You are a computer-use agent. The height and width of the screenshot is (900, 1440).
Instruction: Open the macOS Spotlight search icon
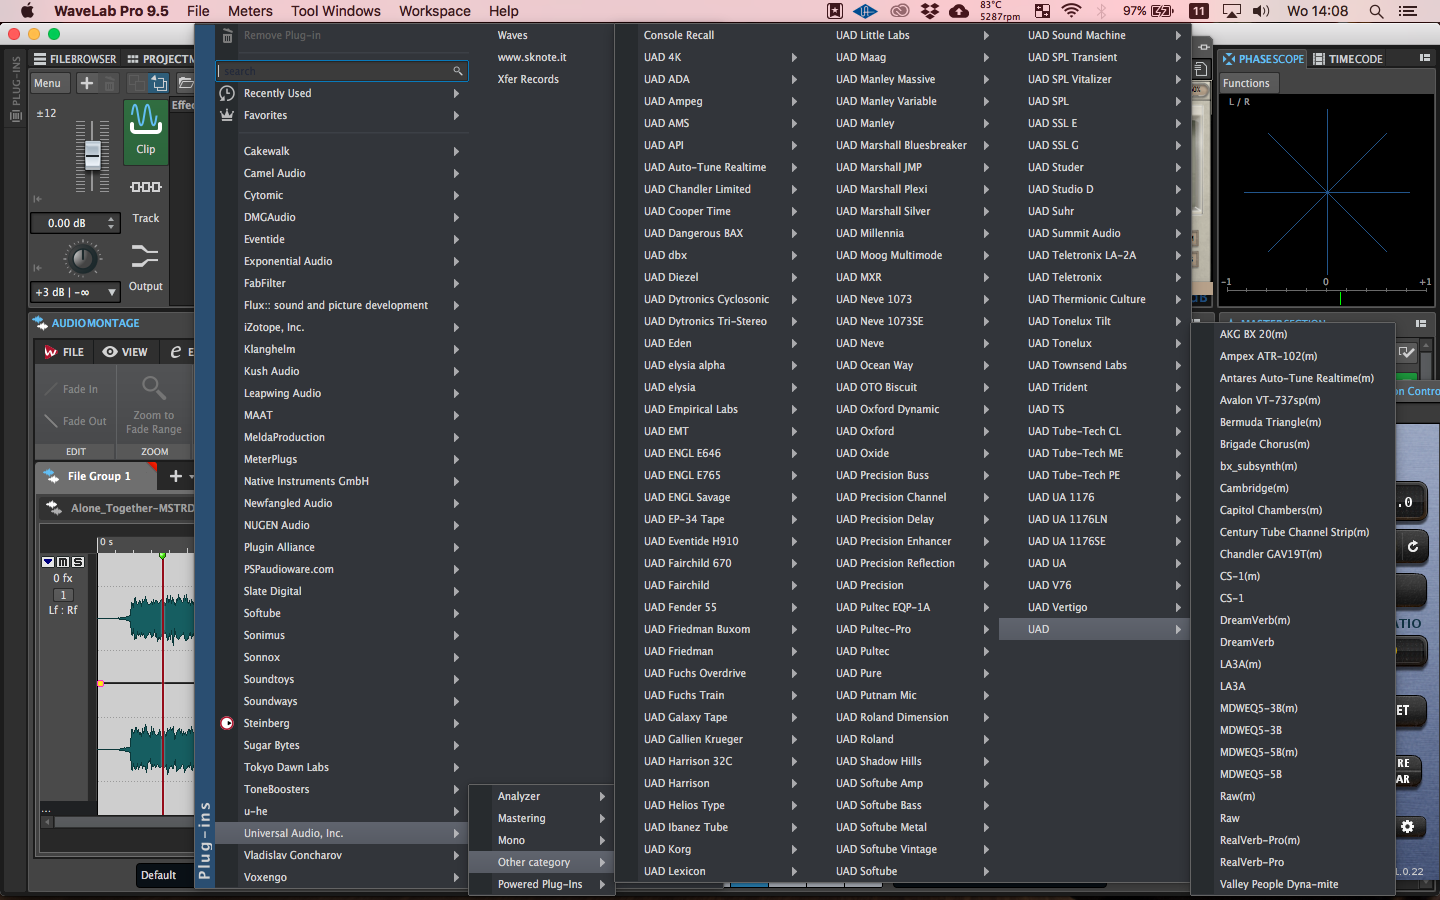[x=1376, y=11]
